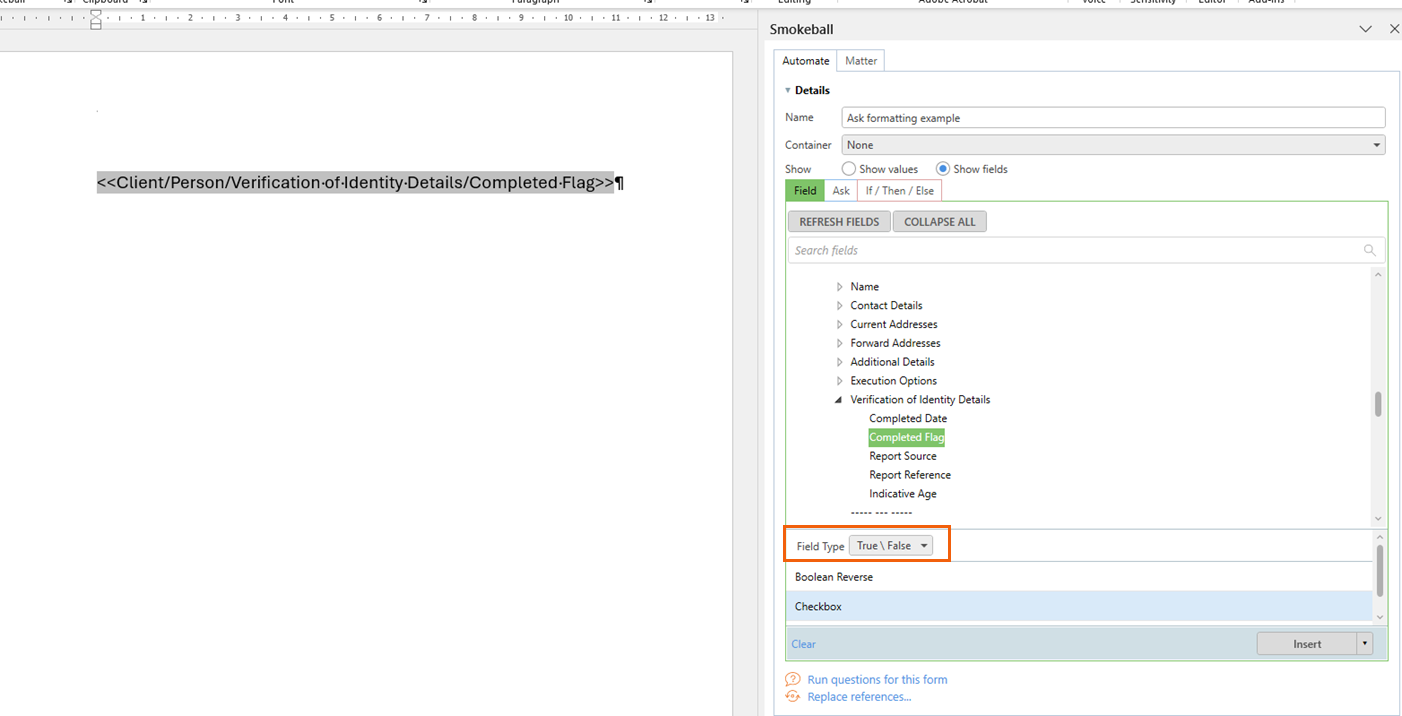Screen dimensions: 1402x716
Task: Collapse the Details section
Action: tap(788, 90)
